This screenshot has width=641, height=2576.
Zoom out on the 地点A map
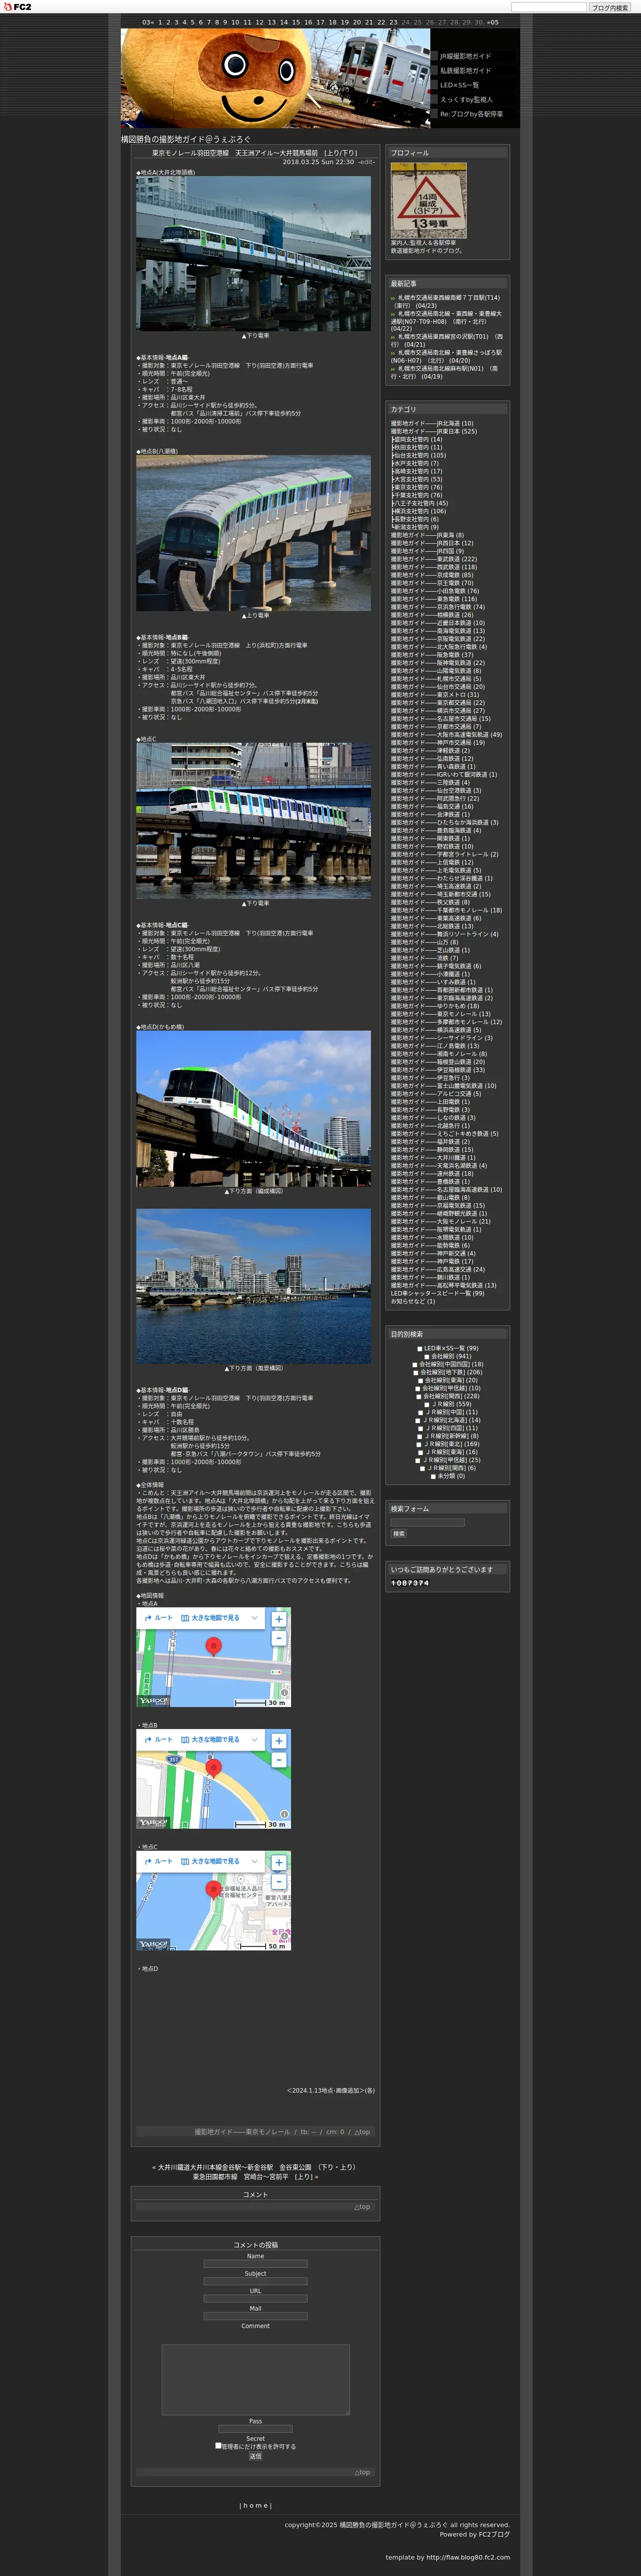pyautogui.click(x=278, y=1638)
